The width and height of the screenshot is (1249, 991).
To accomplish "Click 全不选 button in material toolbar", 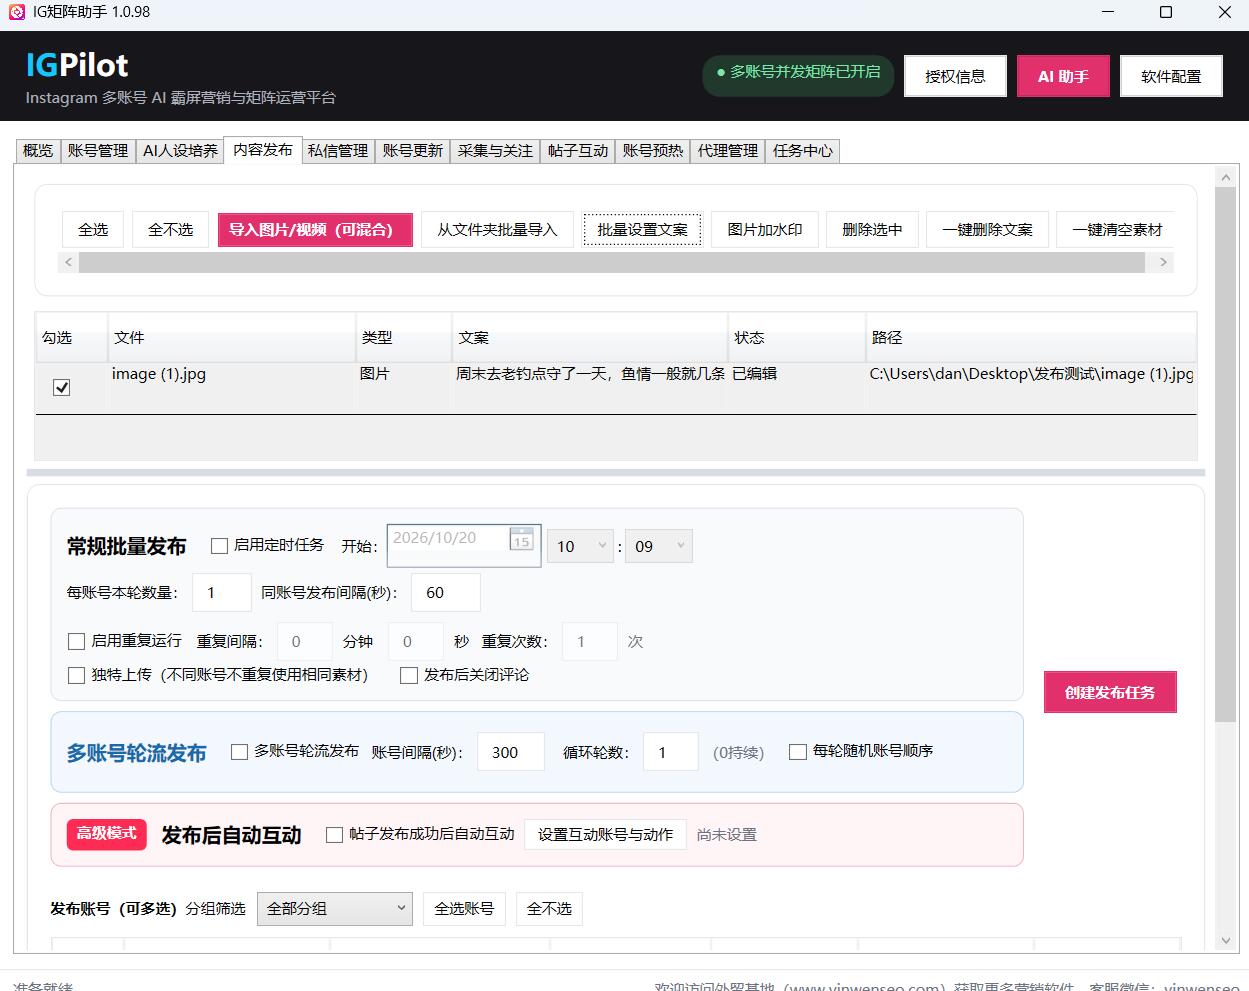I will point(171,229).
